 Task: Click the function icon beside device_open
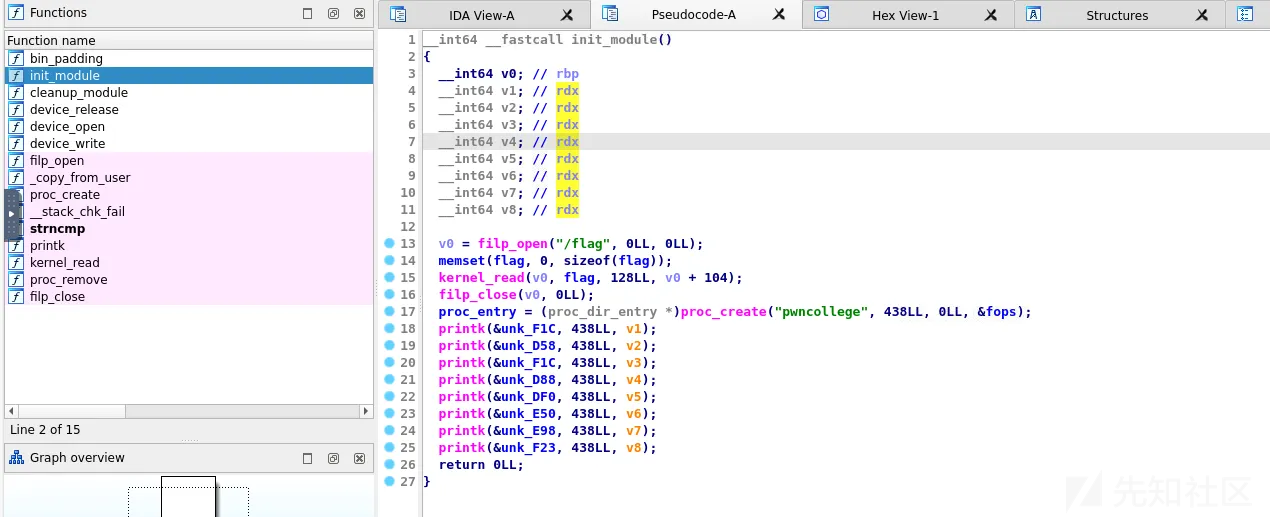point(16,127)
